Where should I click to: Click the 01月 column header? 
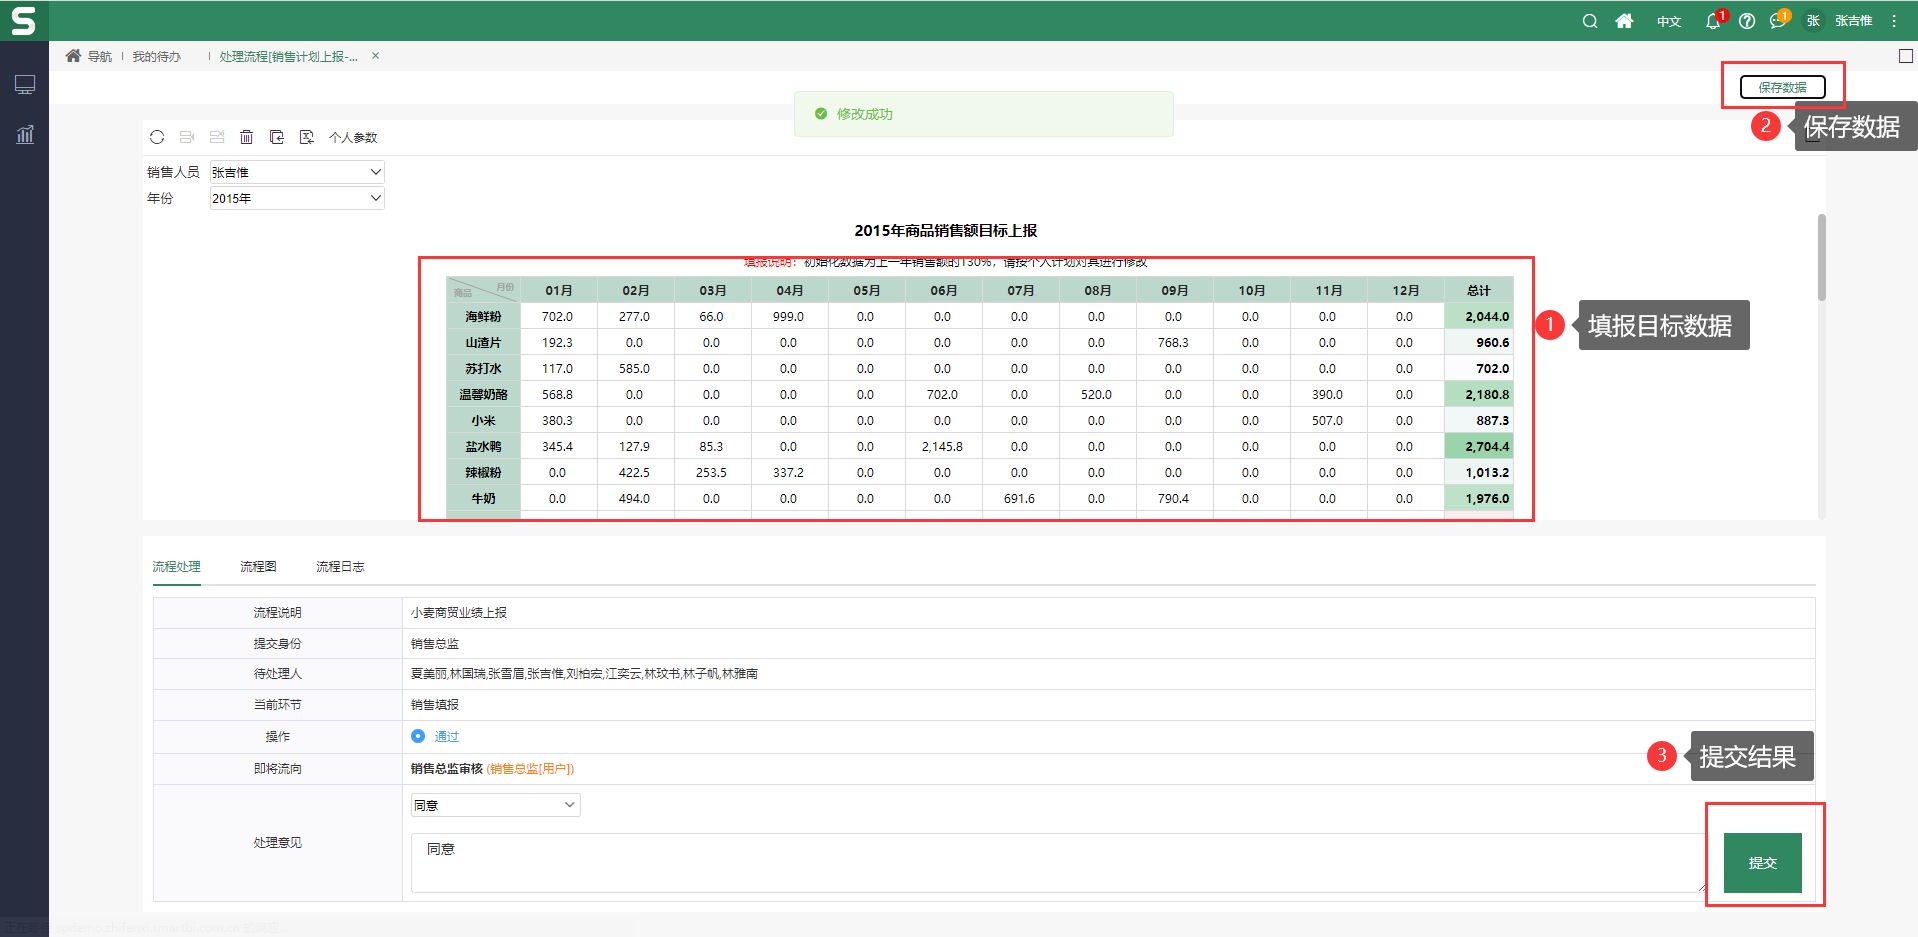coord(559,290)
